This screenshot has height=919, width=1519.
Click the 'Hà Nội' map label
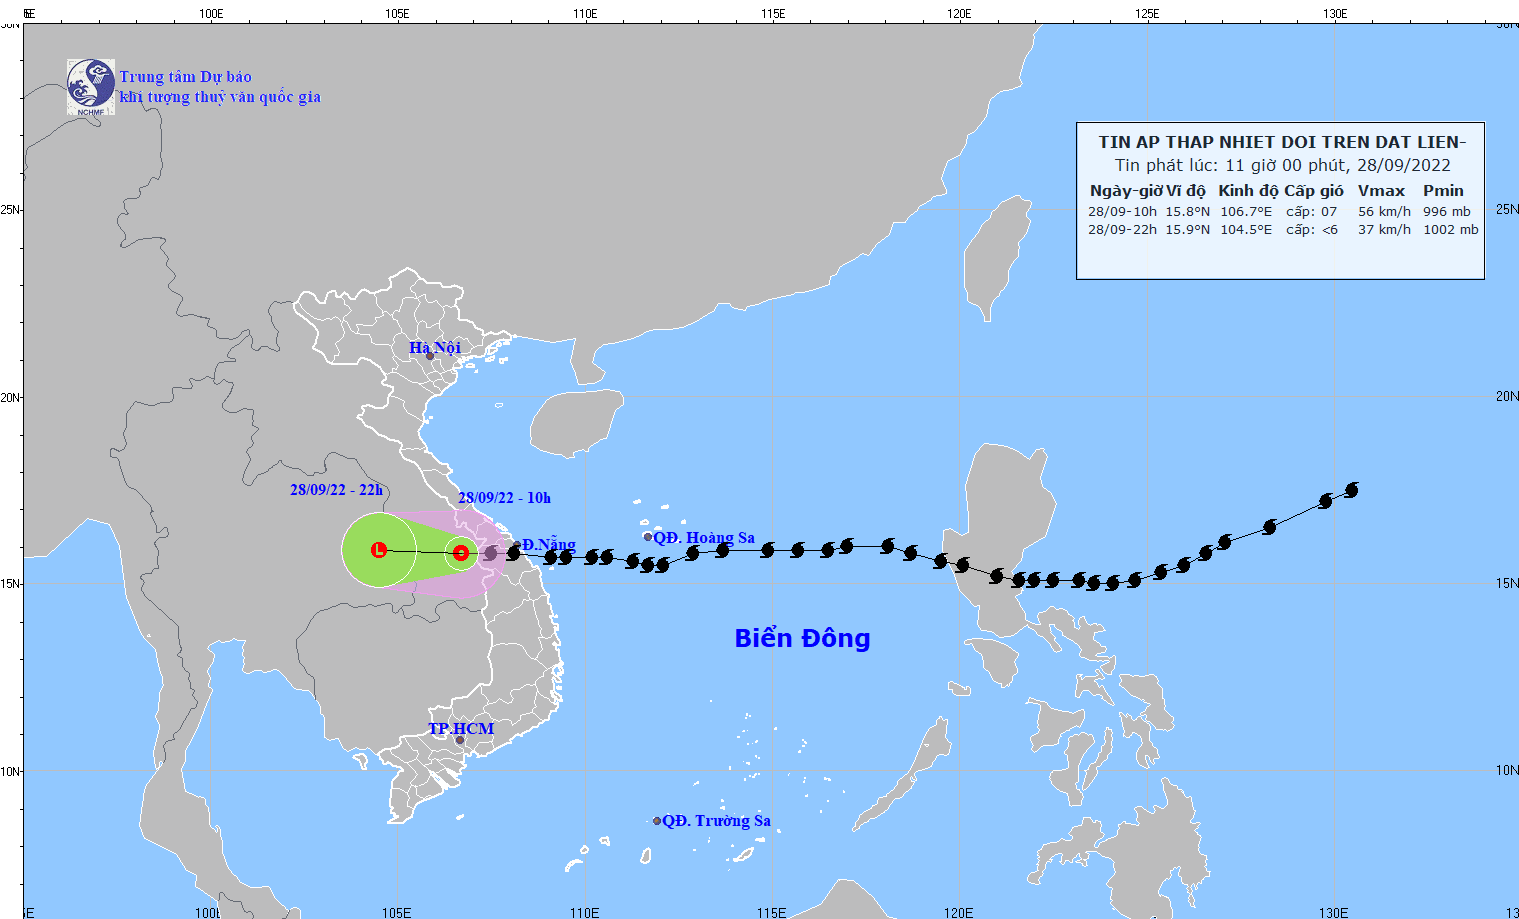click(x=435, y=348)
